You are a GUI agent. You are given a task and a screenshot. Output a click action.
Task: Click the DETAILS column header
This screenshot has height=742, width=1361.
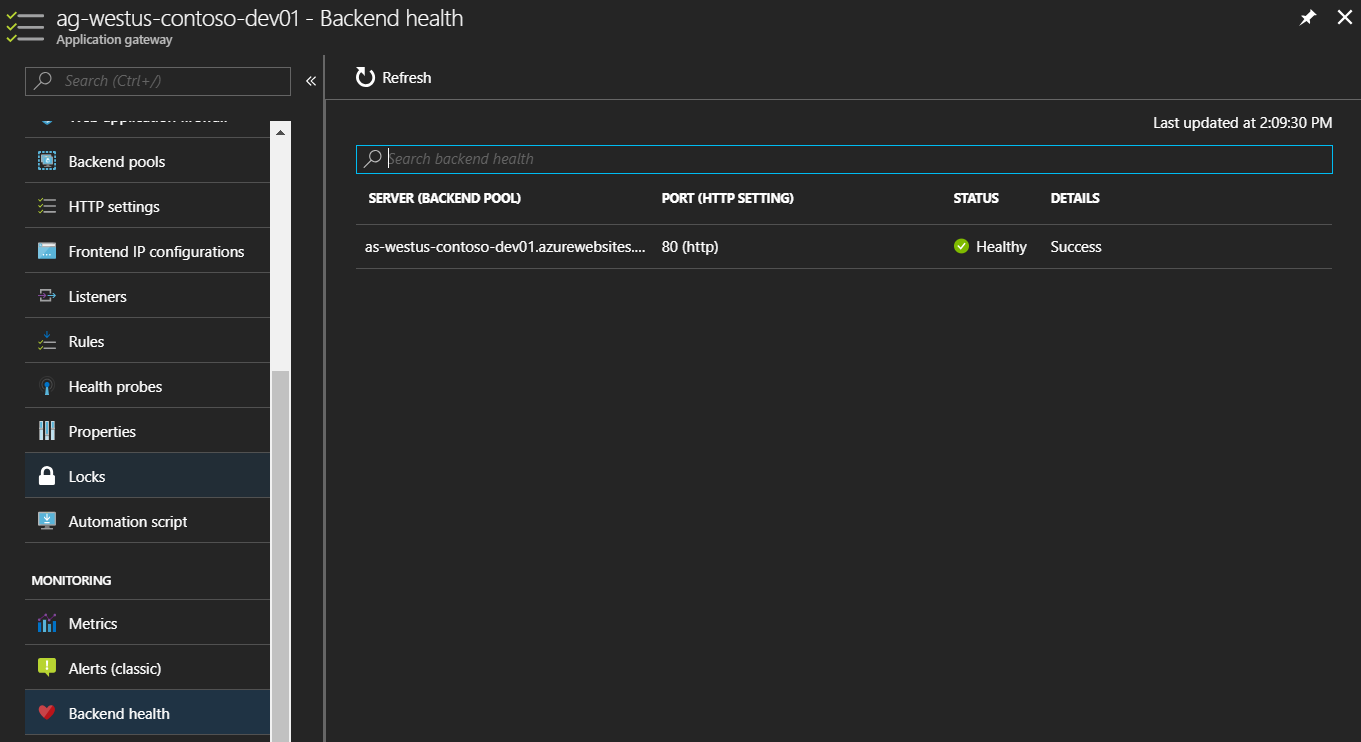[1075, 198]
